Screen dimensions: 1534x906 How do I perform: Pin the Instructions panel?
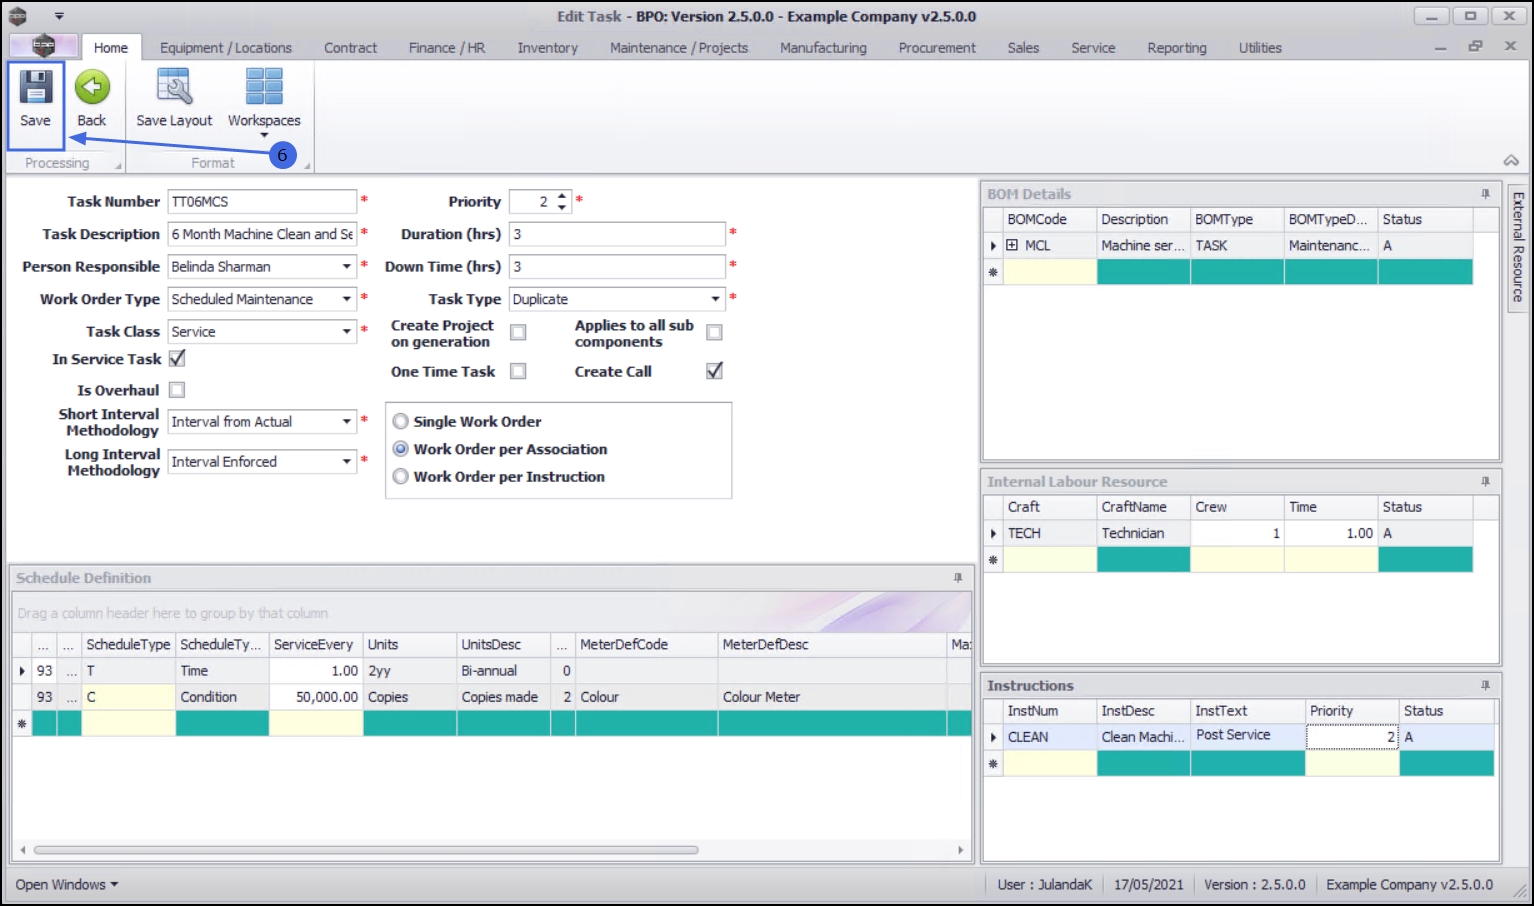tap(1485, 686)
